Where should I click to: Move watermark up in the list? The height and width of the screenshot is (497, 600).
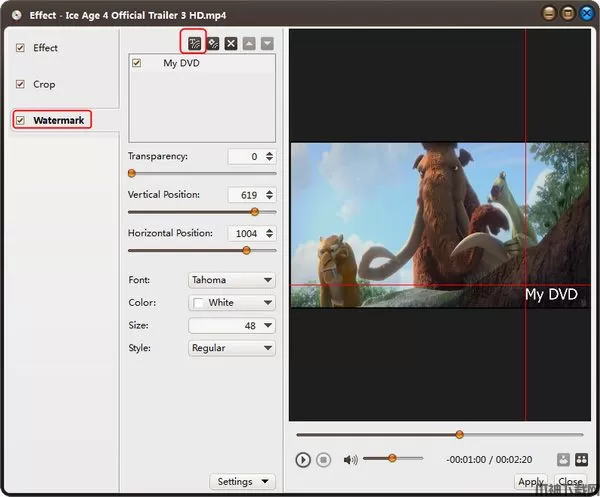(x=249, y=43)
